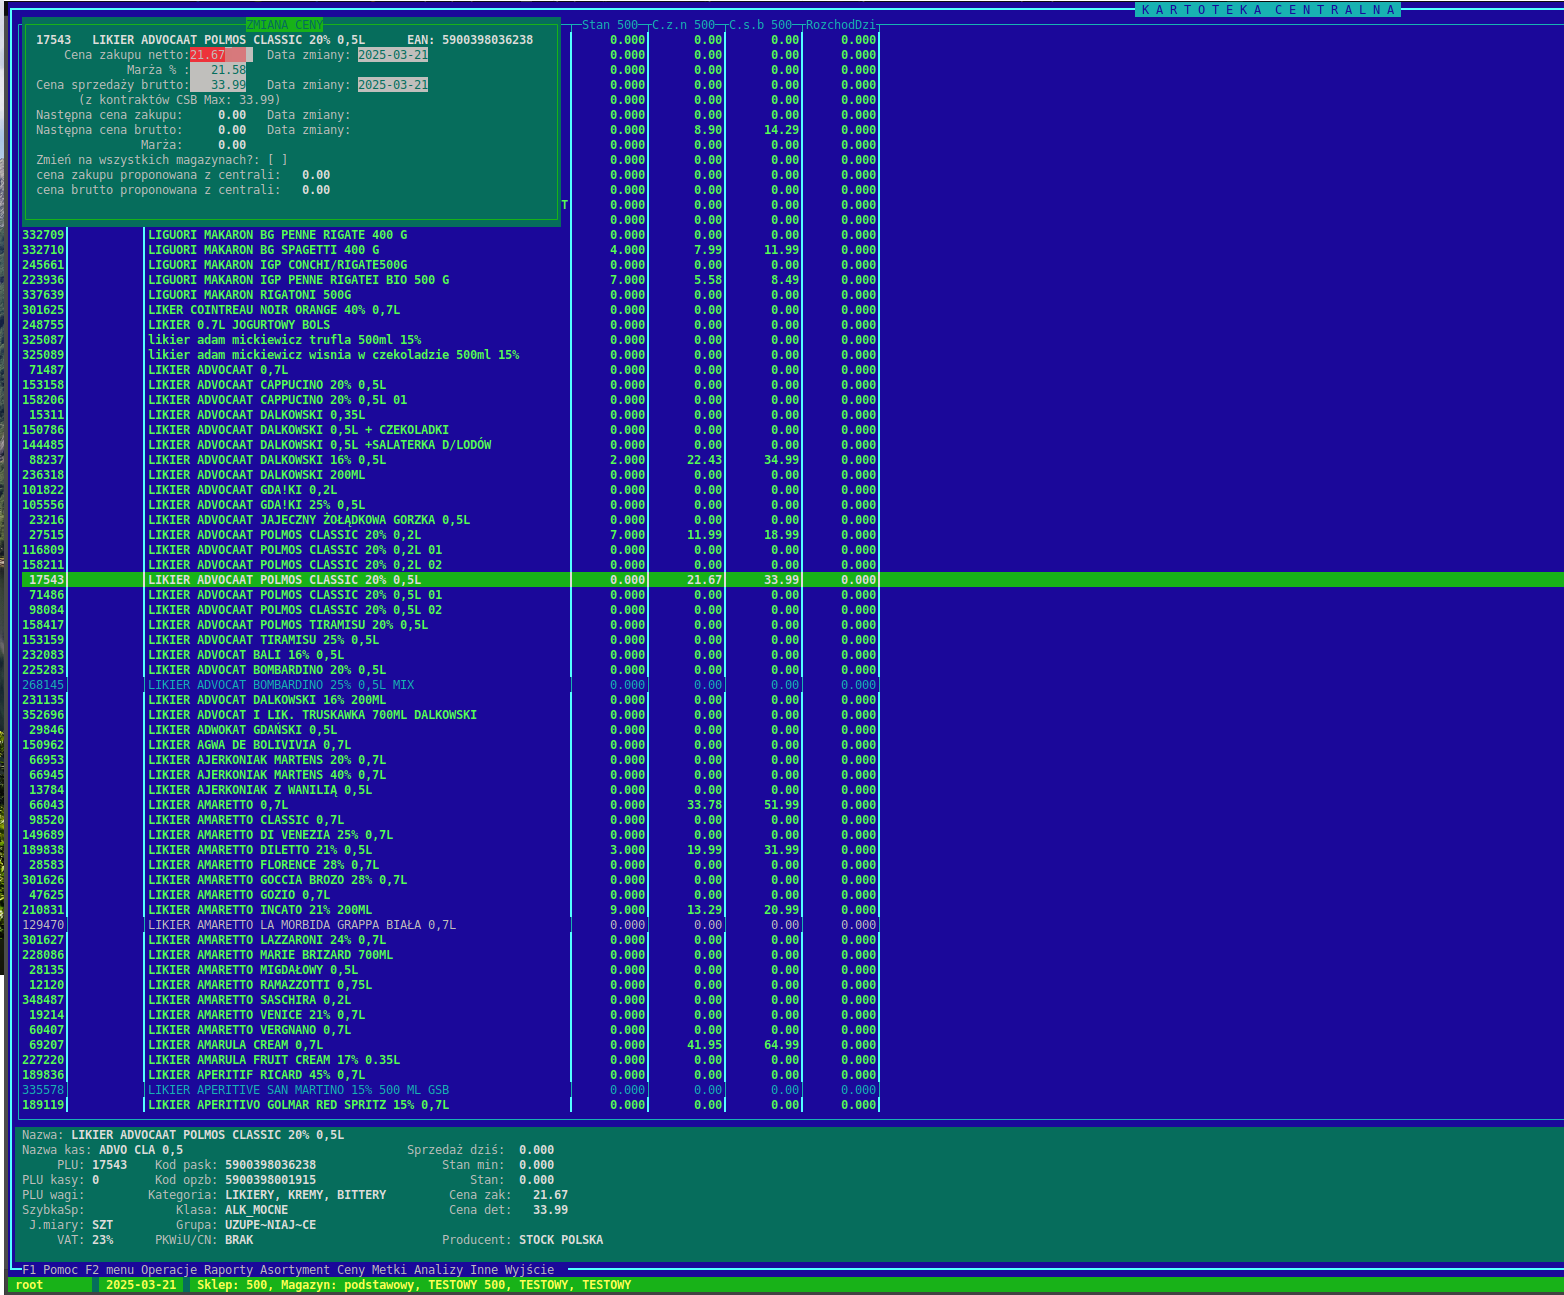The width and height of the screenshot is (1564, 1295).
Task: Click Wyjście to exit
Action: [529, 1270]
